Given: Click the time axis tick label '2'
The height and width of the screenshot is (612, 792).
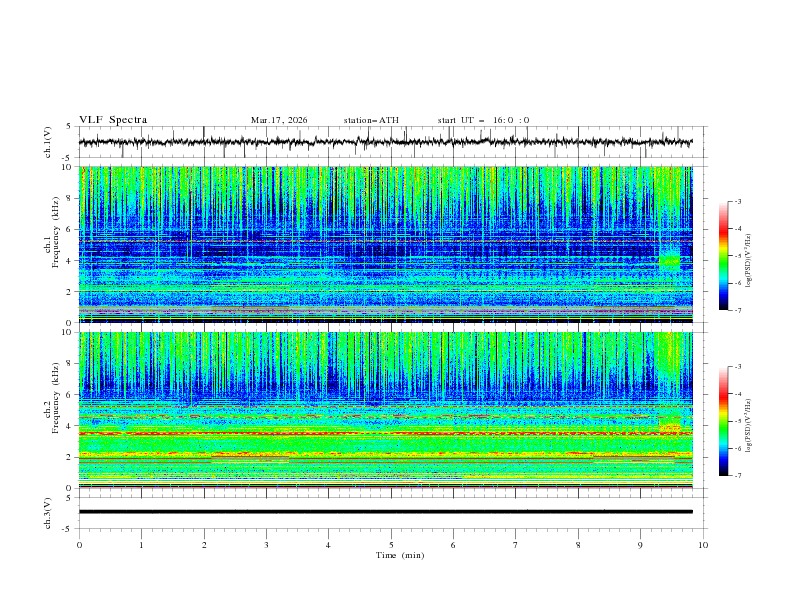Looking at the screenshot, I should pos(204,545).
